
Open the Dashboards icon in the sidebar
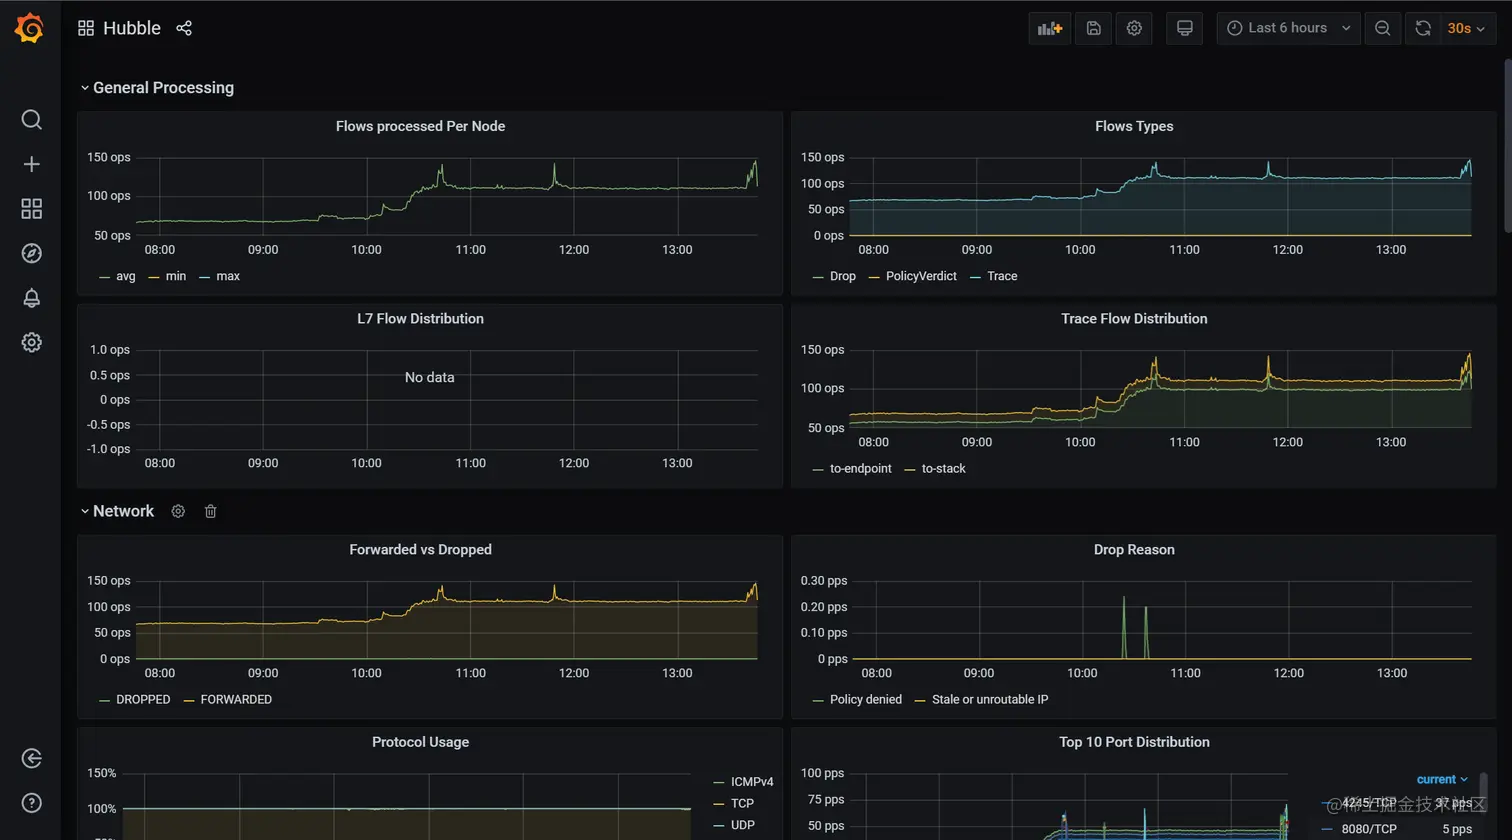(31, 208)
